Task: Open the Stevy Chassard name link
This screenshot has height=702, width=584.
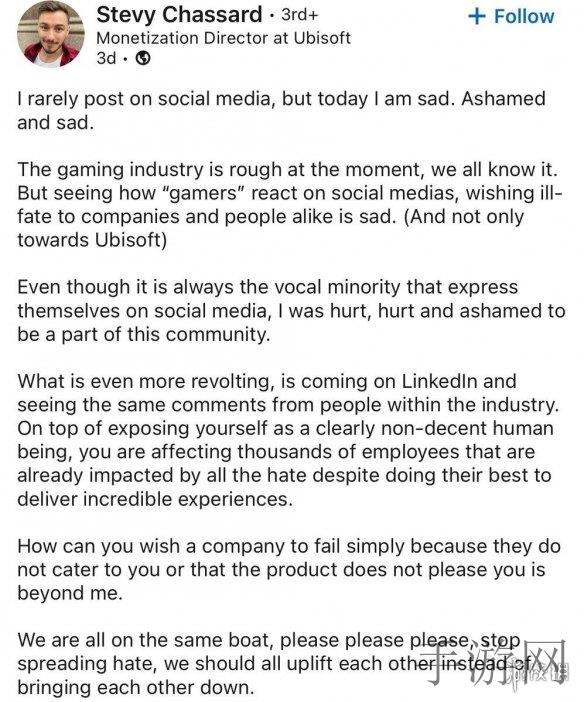Action: point(179,15)
